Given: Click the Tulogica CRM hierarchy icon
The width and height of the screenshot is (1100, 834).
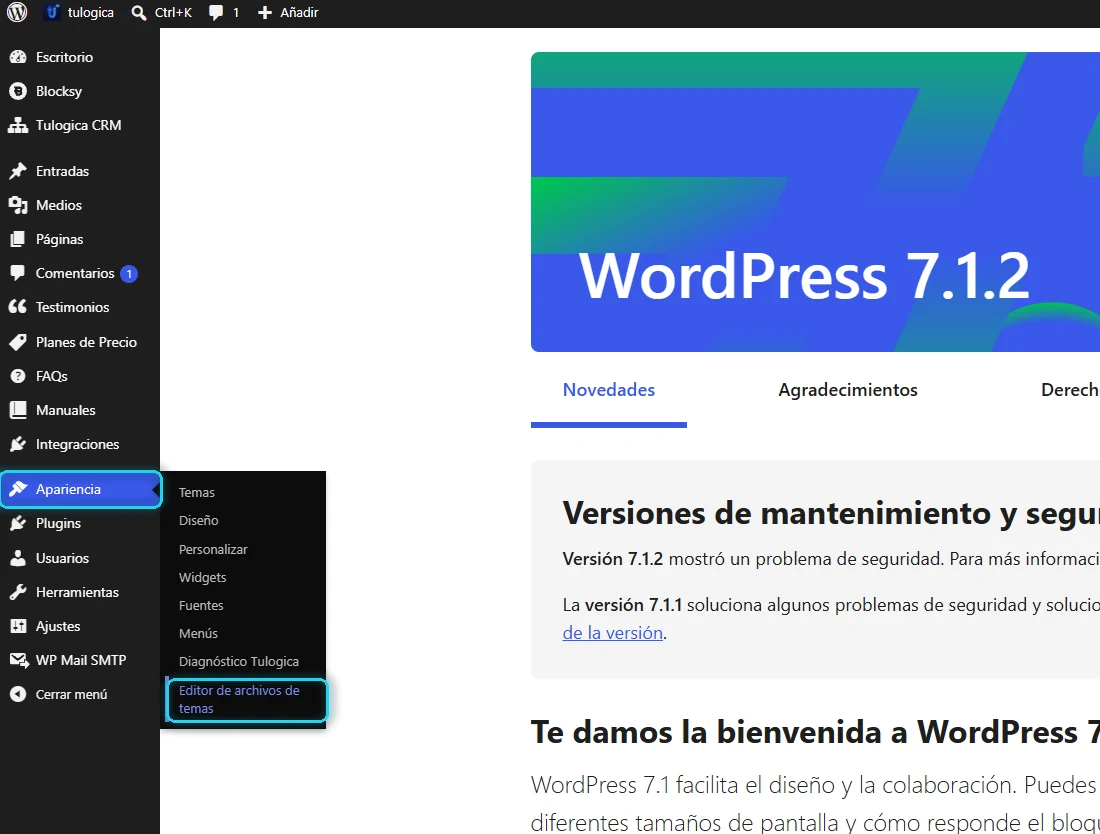Looking at the screenshot, I should (18, 125).
